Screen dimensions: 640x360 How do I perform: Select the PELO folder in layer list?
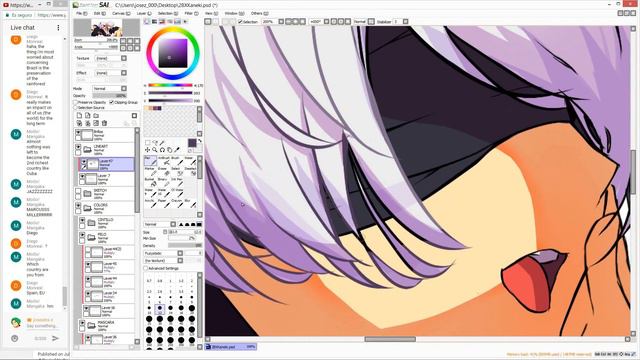(106, 238)
